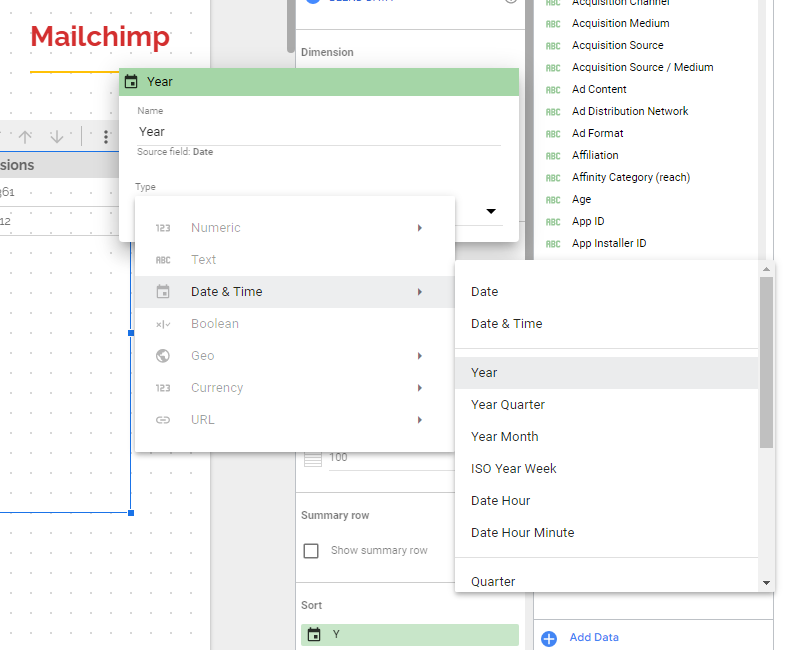
Task: Click the move-down arrow in table toolbar
Action: pyautogui.click(x=57, y=136)
